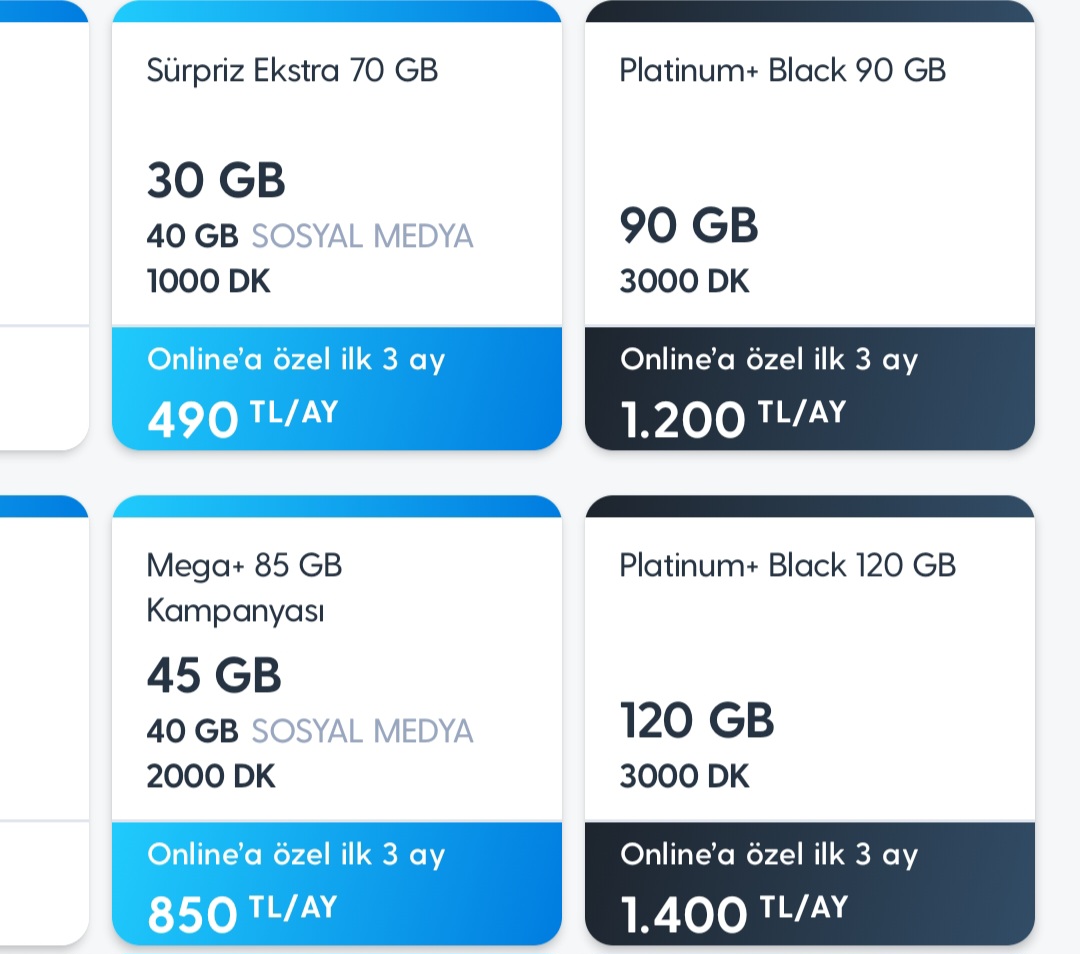1080x954 pixels.
Task: Tap the 90 GB data amount
Action: [689, 225]
